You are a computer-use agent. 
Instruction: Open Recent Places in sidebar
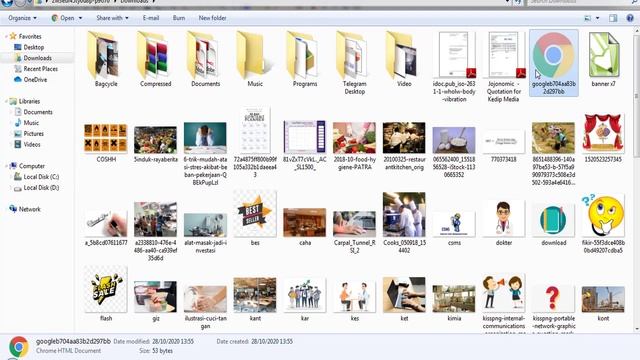click(40, 69)
